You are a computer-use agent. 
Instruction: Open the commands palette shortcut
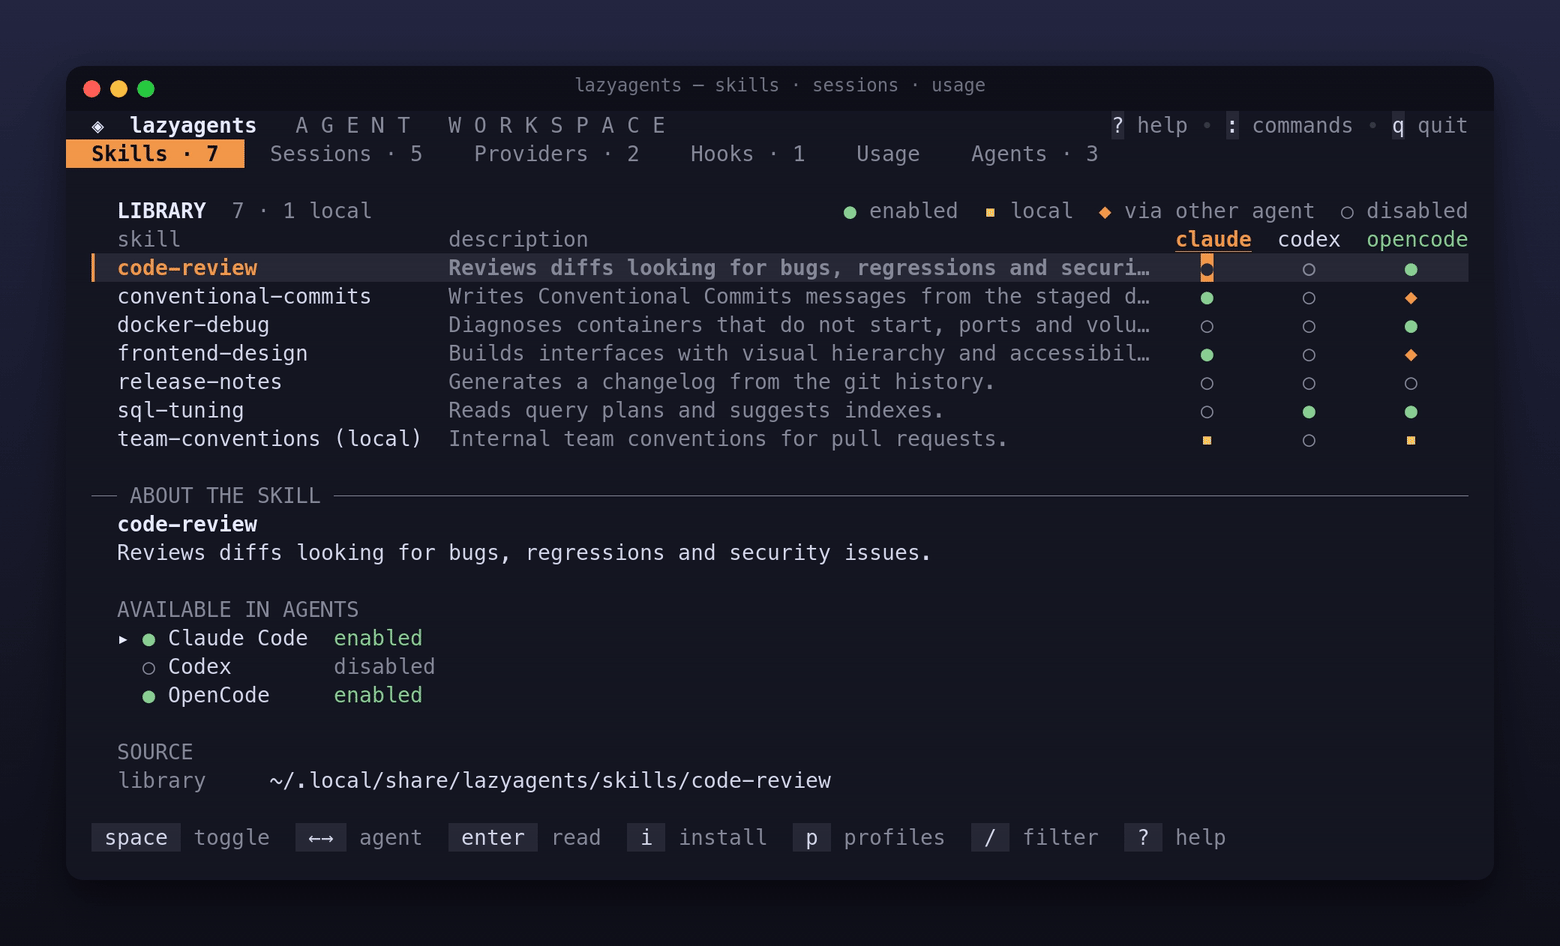pyautogui.click(x=1289, y=126)
